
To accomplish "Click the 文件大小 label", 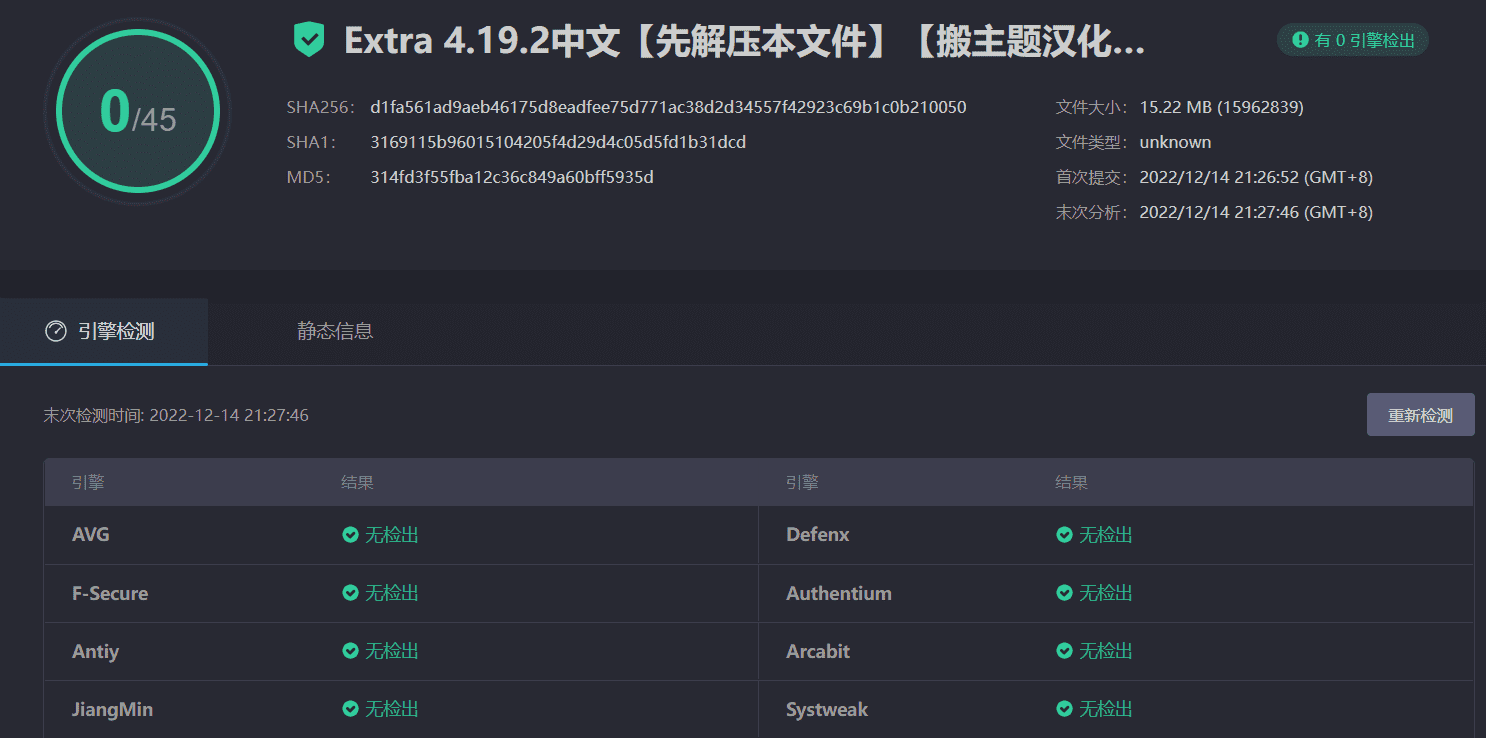I will click(x=1092, y=107).
